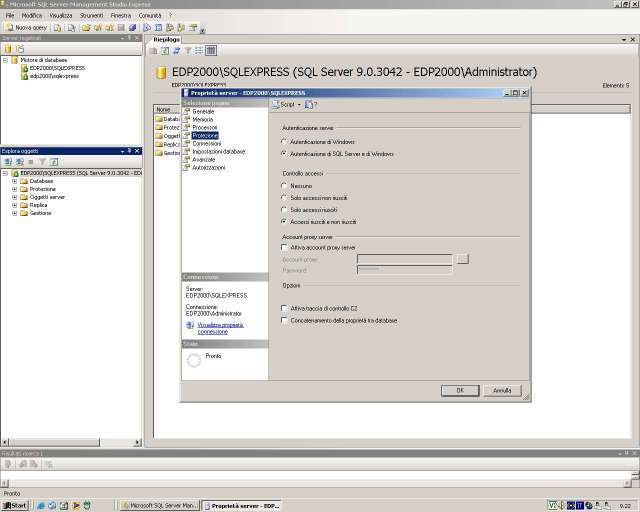640x512 pixels.
Task: Select Solo accessi riusciti option
Action: coord(284,210)
